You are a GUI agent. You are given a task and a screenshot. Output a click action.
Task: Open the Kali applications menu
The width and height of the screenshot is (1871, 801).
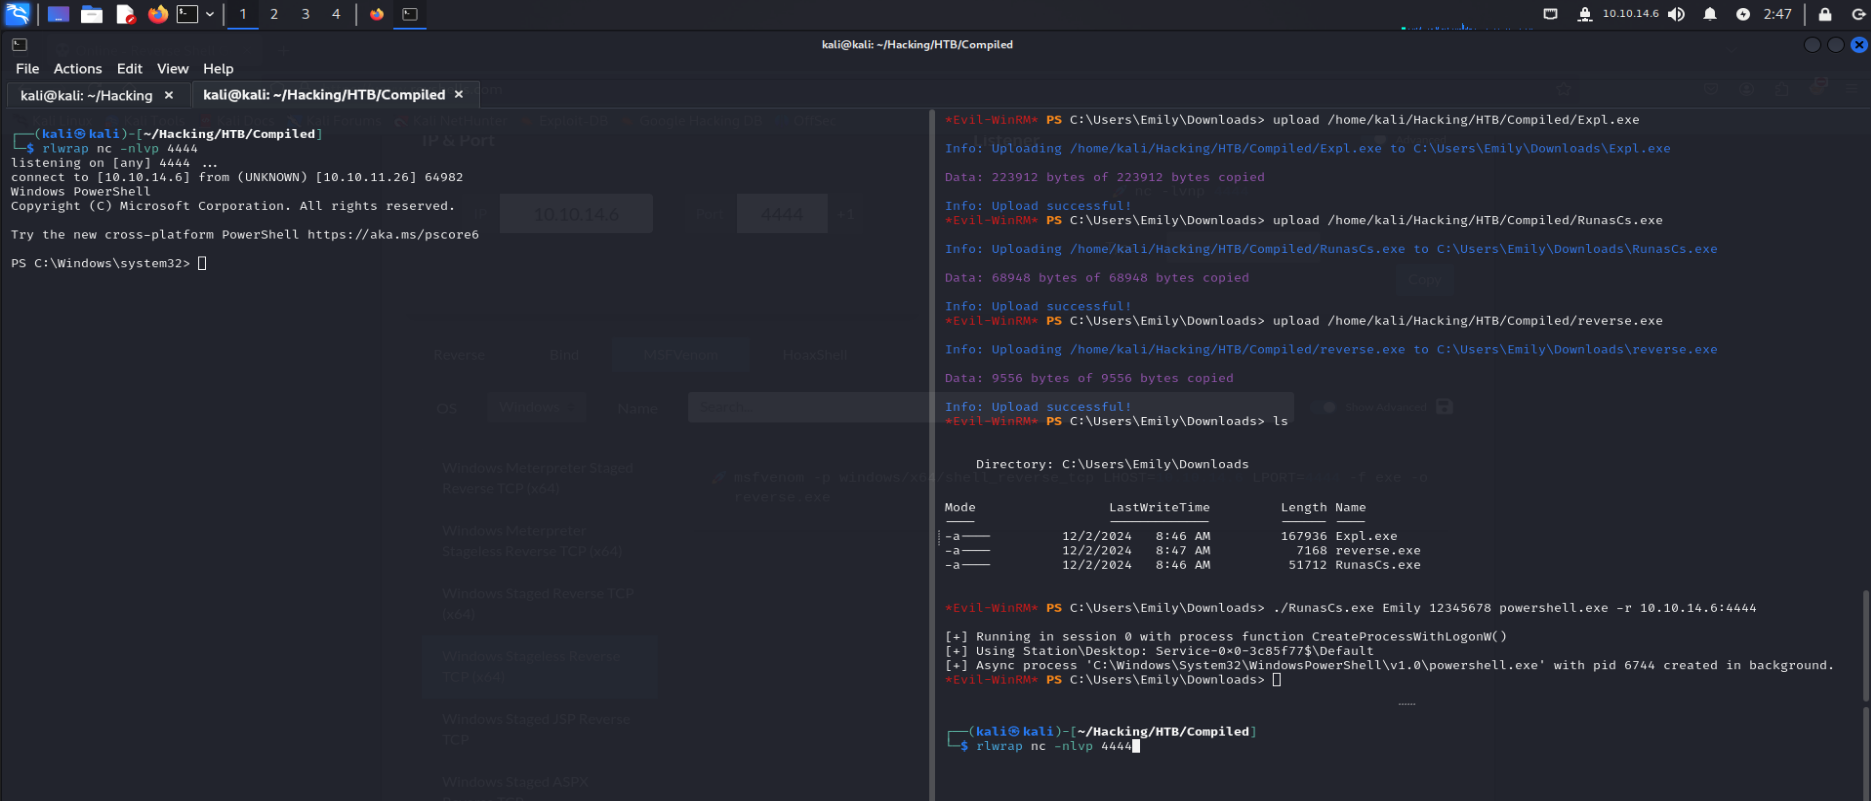17,14
